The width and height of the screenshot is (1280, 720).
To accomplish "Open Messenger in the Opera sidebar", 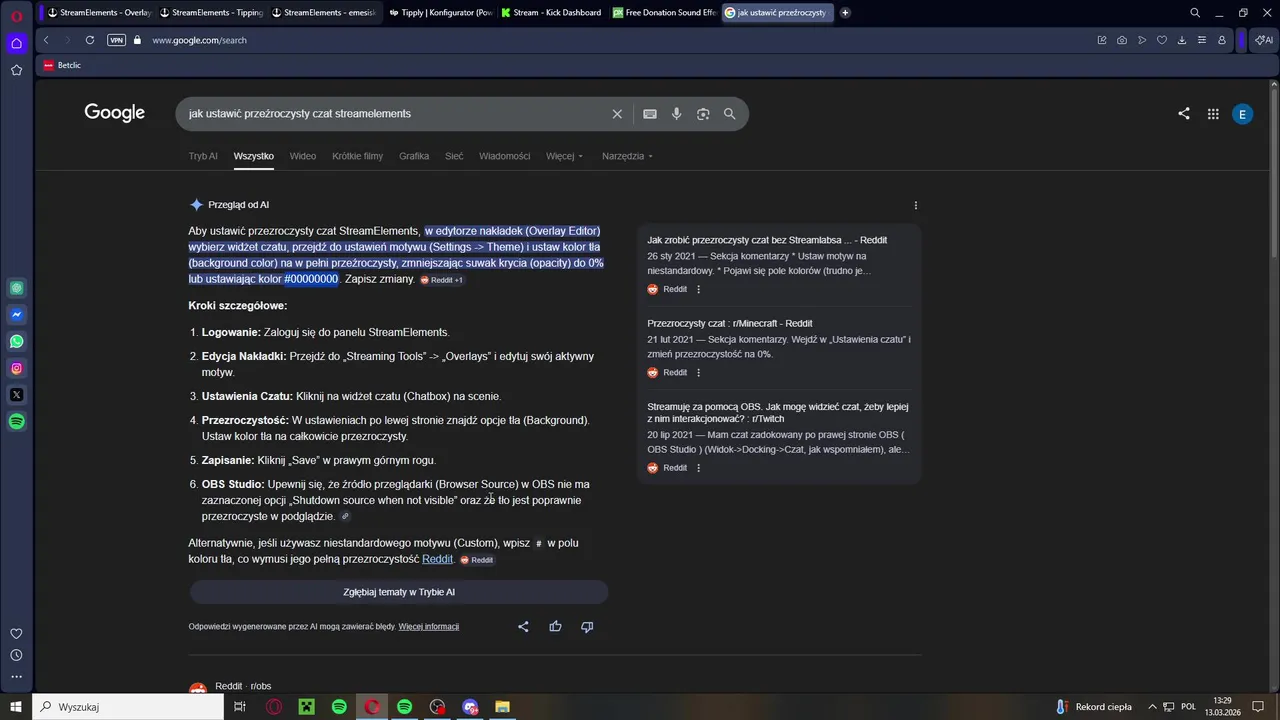I will [x=16, y=315].
